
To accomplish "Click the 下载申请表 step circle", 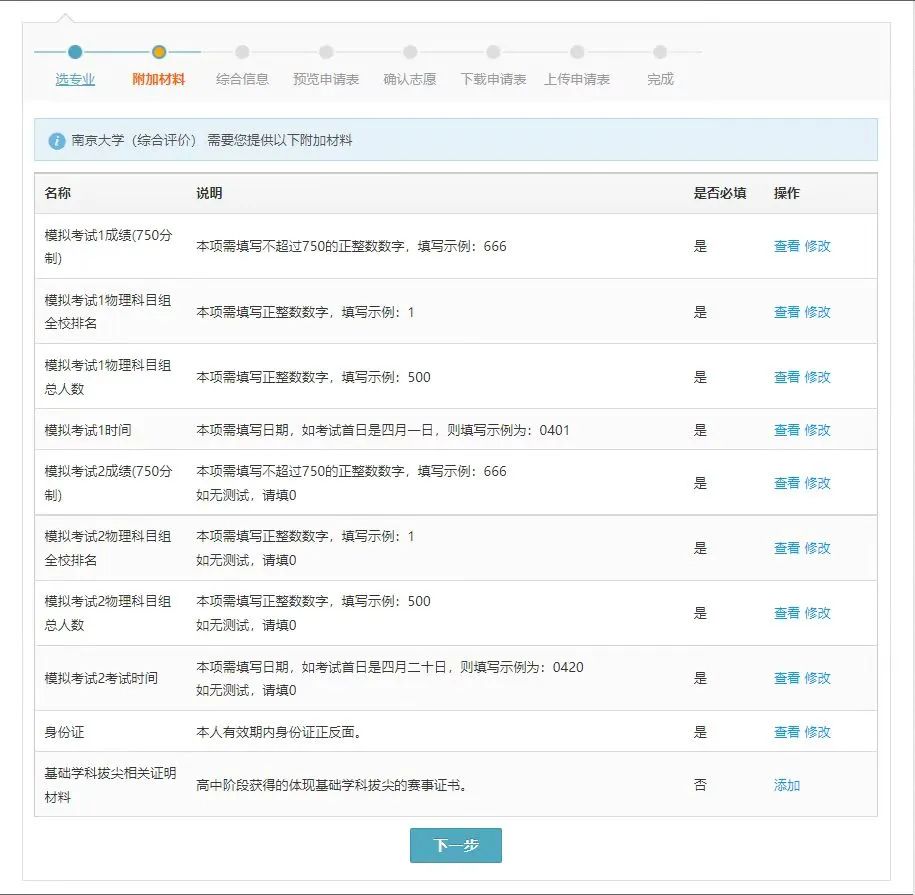I will click(x=493, y=52).
